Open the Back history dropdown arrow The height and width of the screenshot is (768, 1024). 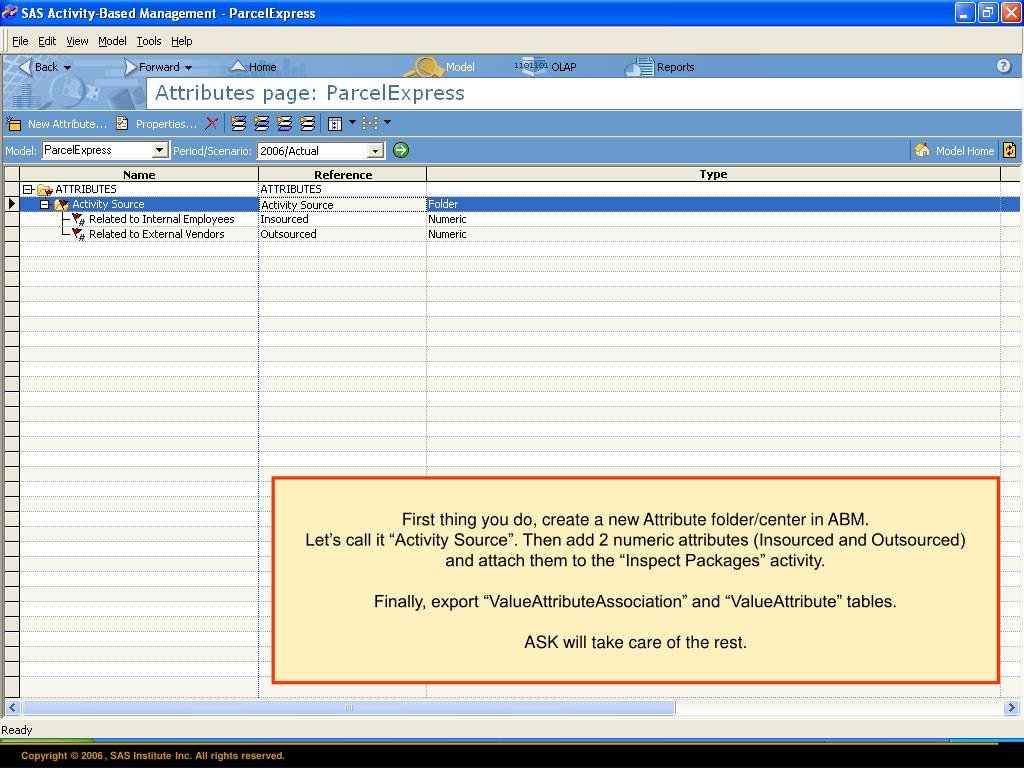coord(67,67)
